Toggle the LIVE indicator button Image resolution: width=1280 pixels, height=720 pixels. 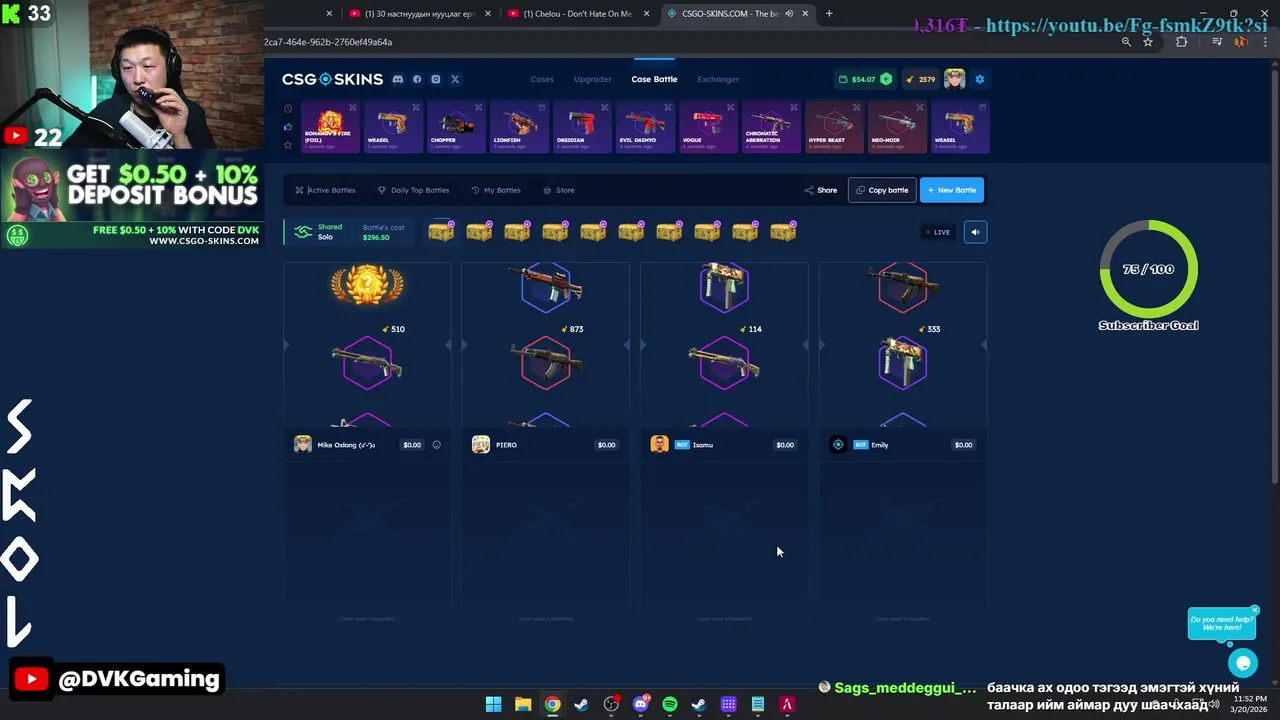pos(938,232)
